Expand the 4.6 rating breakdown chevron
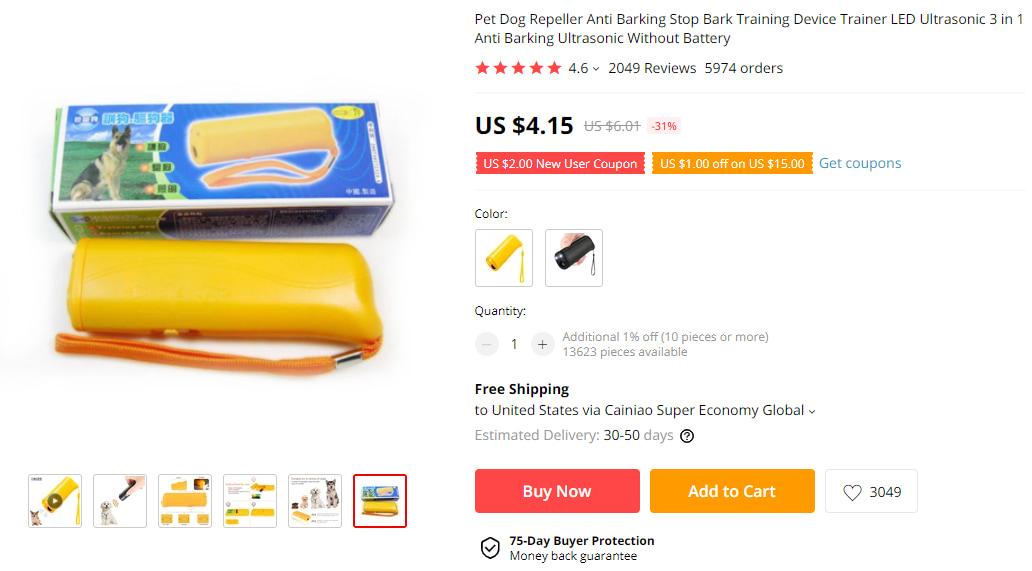This screenshot has height=571, width=1032. [x=596, y=68]
